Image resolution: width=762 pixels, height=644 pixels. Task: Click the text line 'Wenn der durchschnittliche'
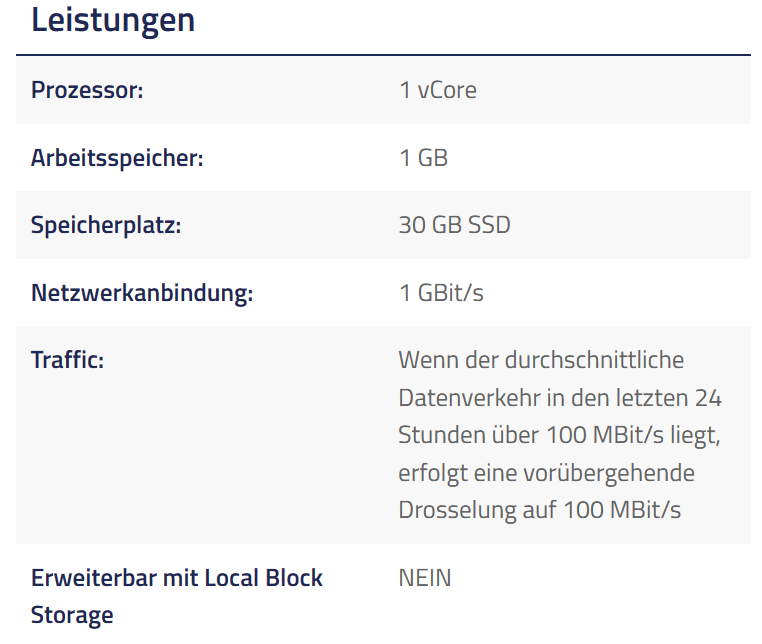(x=541, y=360)
